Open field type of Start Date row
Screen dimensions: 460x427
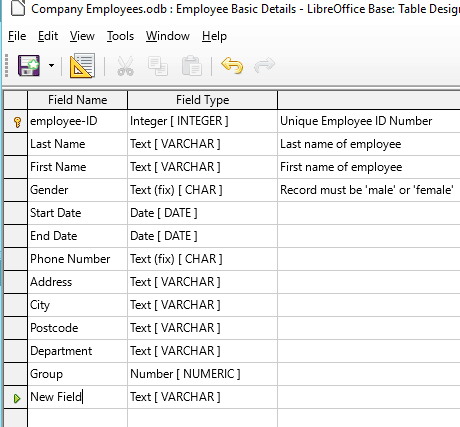click(202, 213)
